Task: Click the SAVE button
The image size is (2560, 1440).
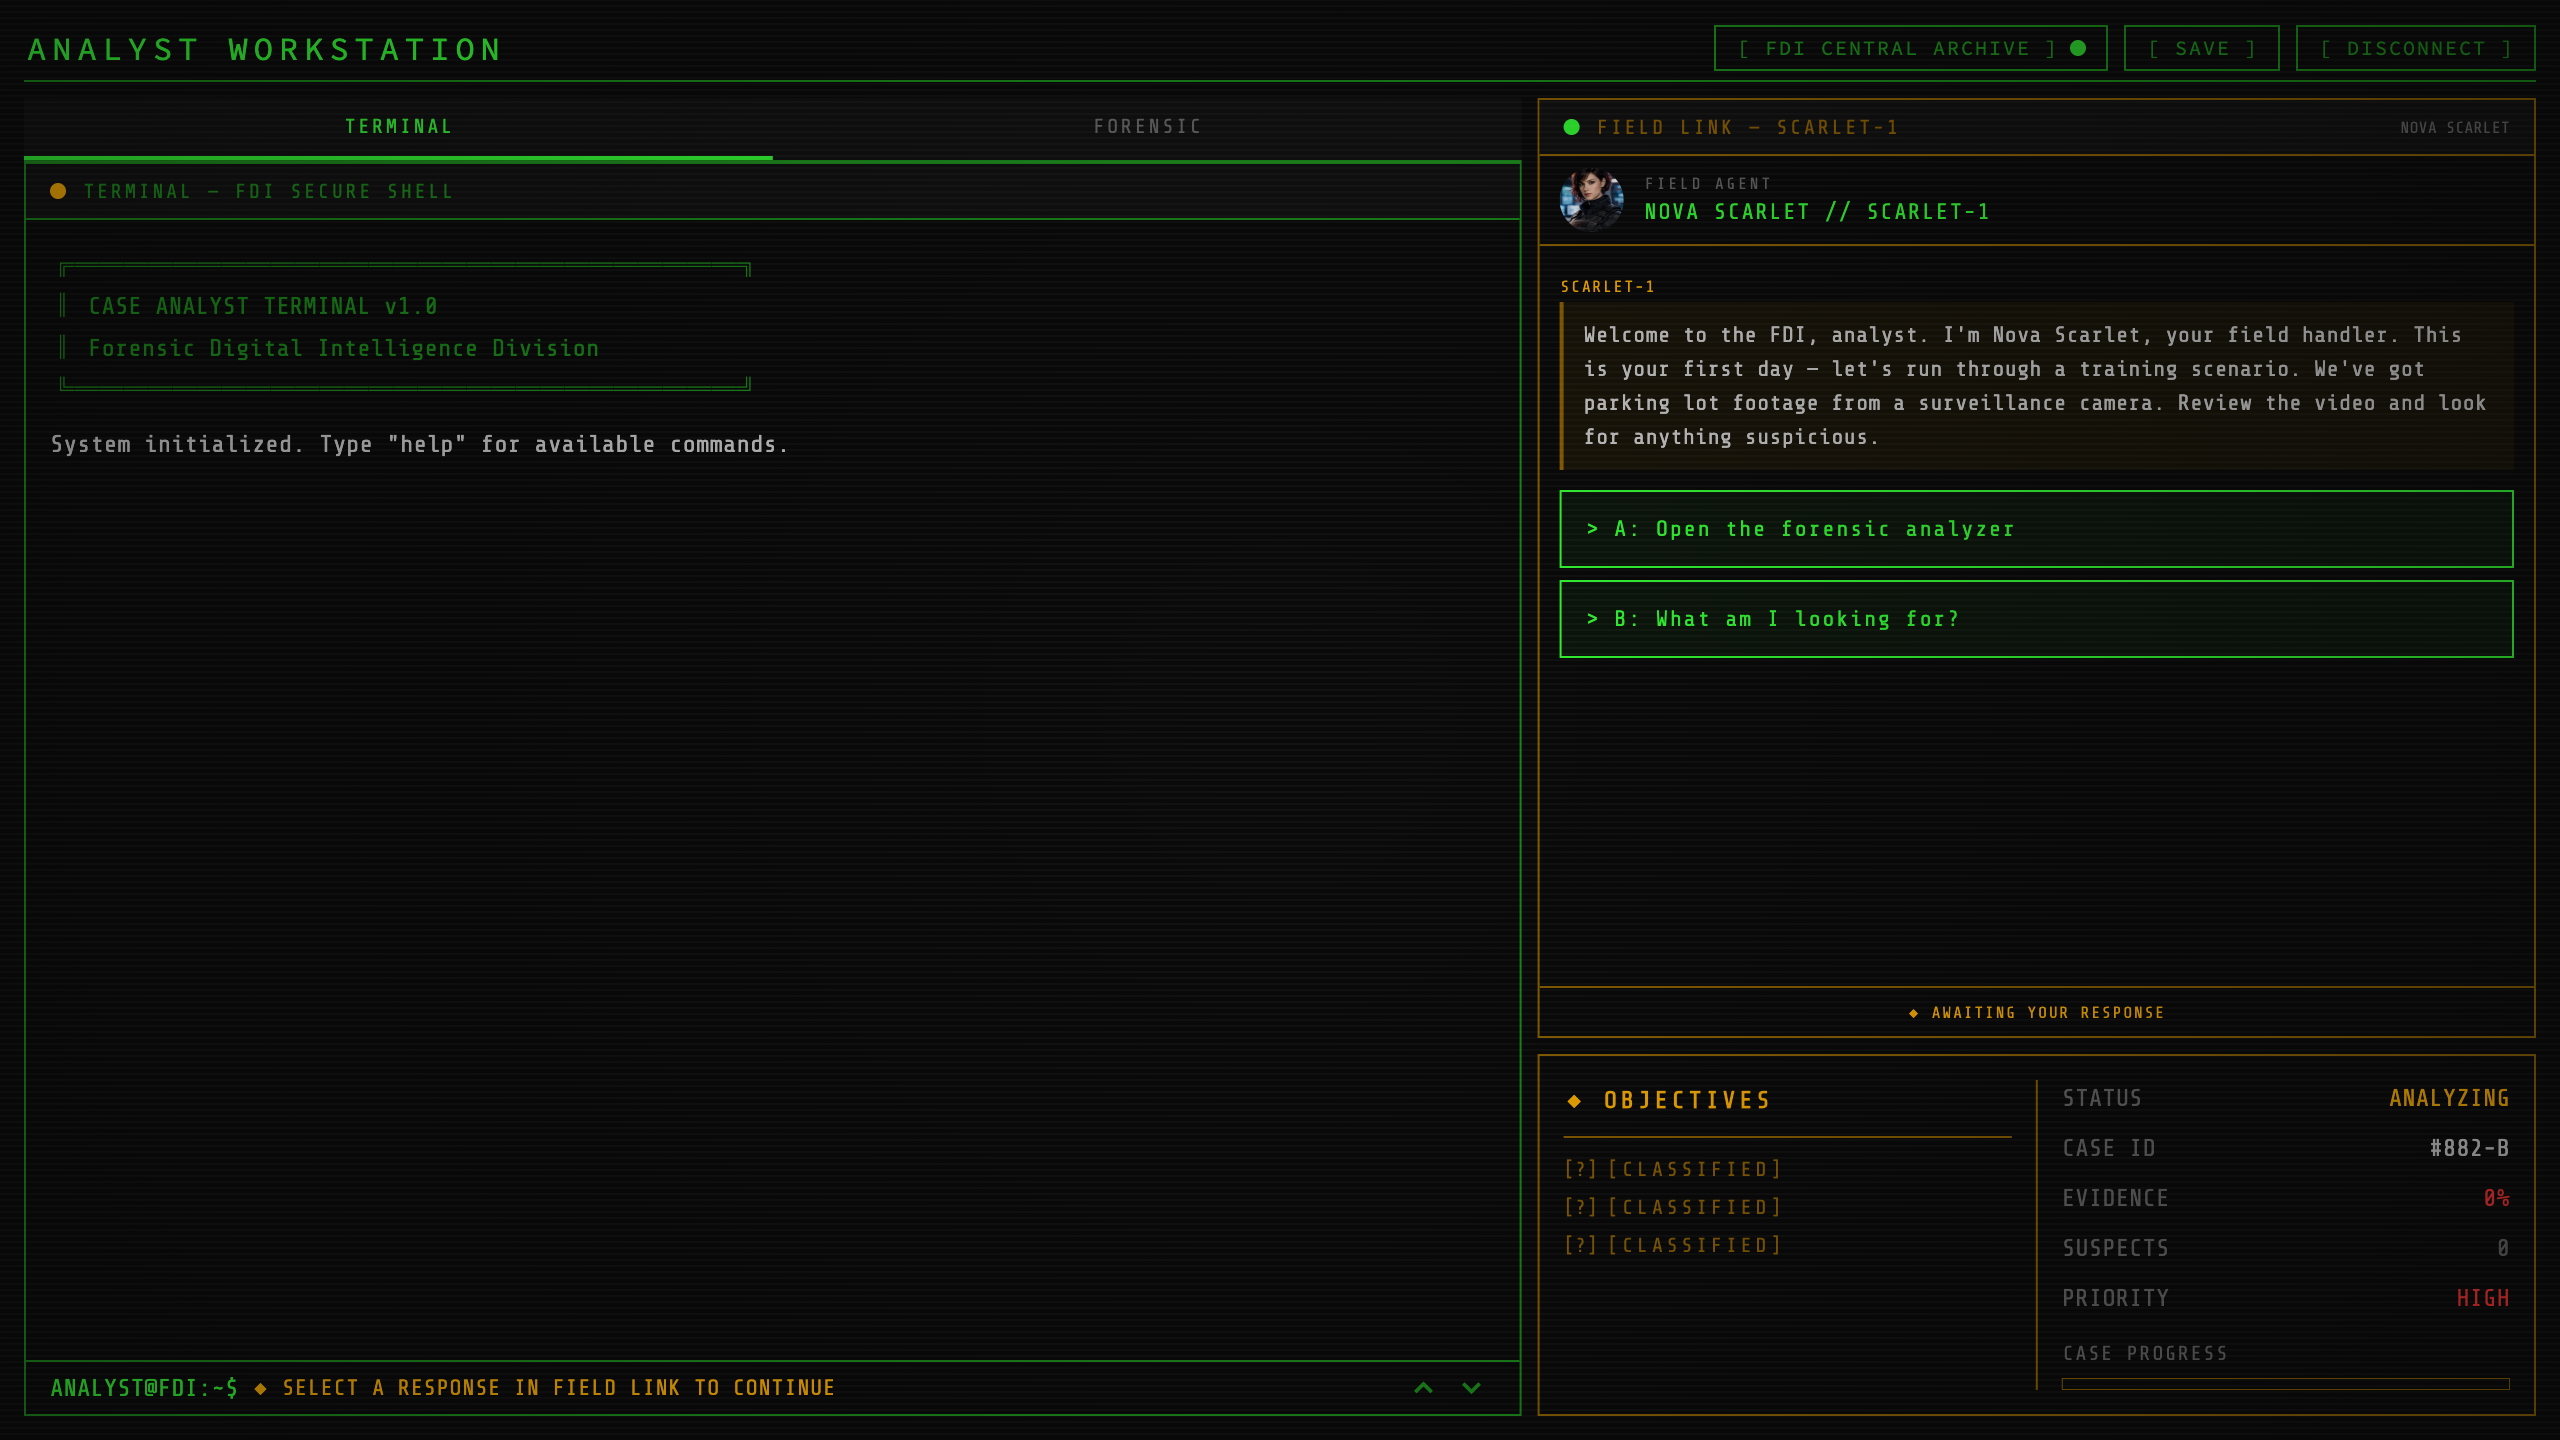Action: pyautogui.click(x=2201, y=48)
